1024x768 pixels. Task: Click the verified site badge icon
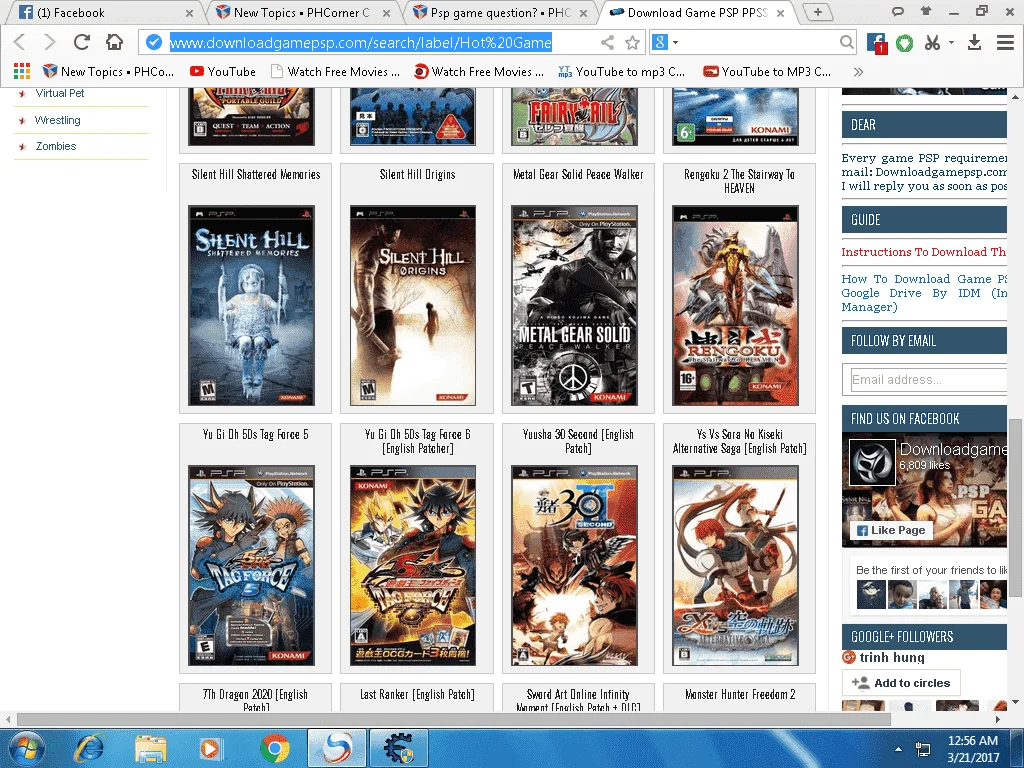pyautogui.click(x=153, y=42)
